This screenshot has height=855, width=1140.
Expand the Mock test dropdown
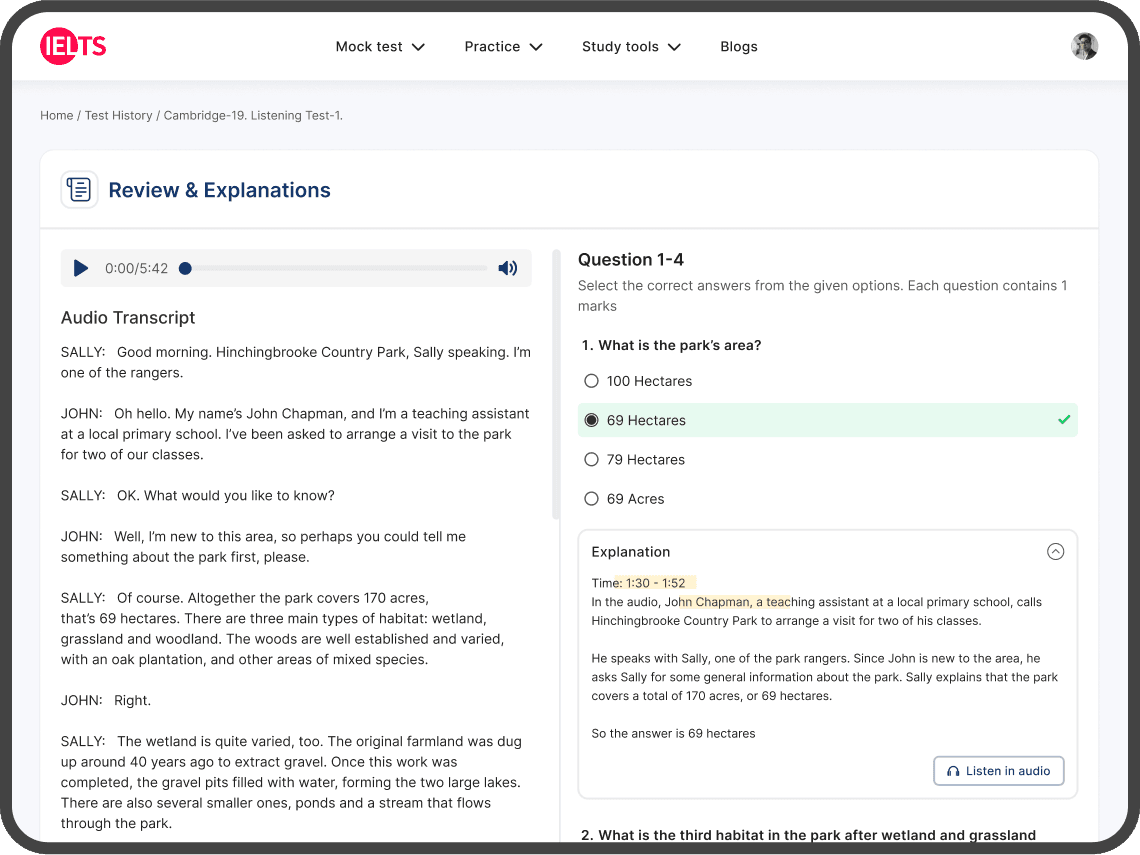tap(380, 47)
